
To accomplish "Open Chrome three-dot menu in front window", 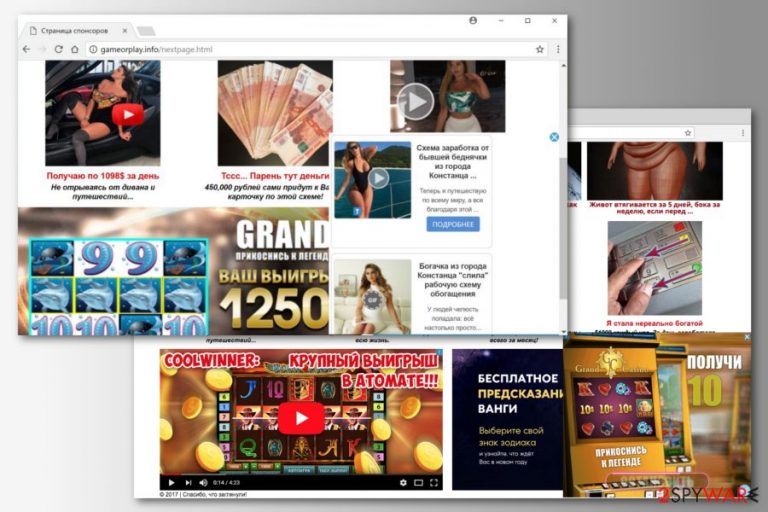I will click(558, 49).
